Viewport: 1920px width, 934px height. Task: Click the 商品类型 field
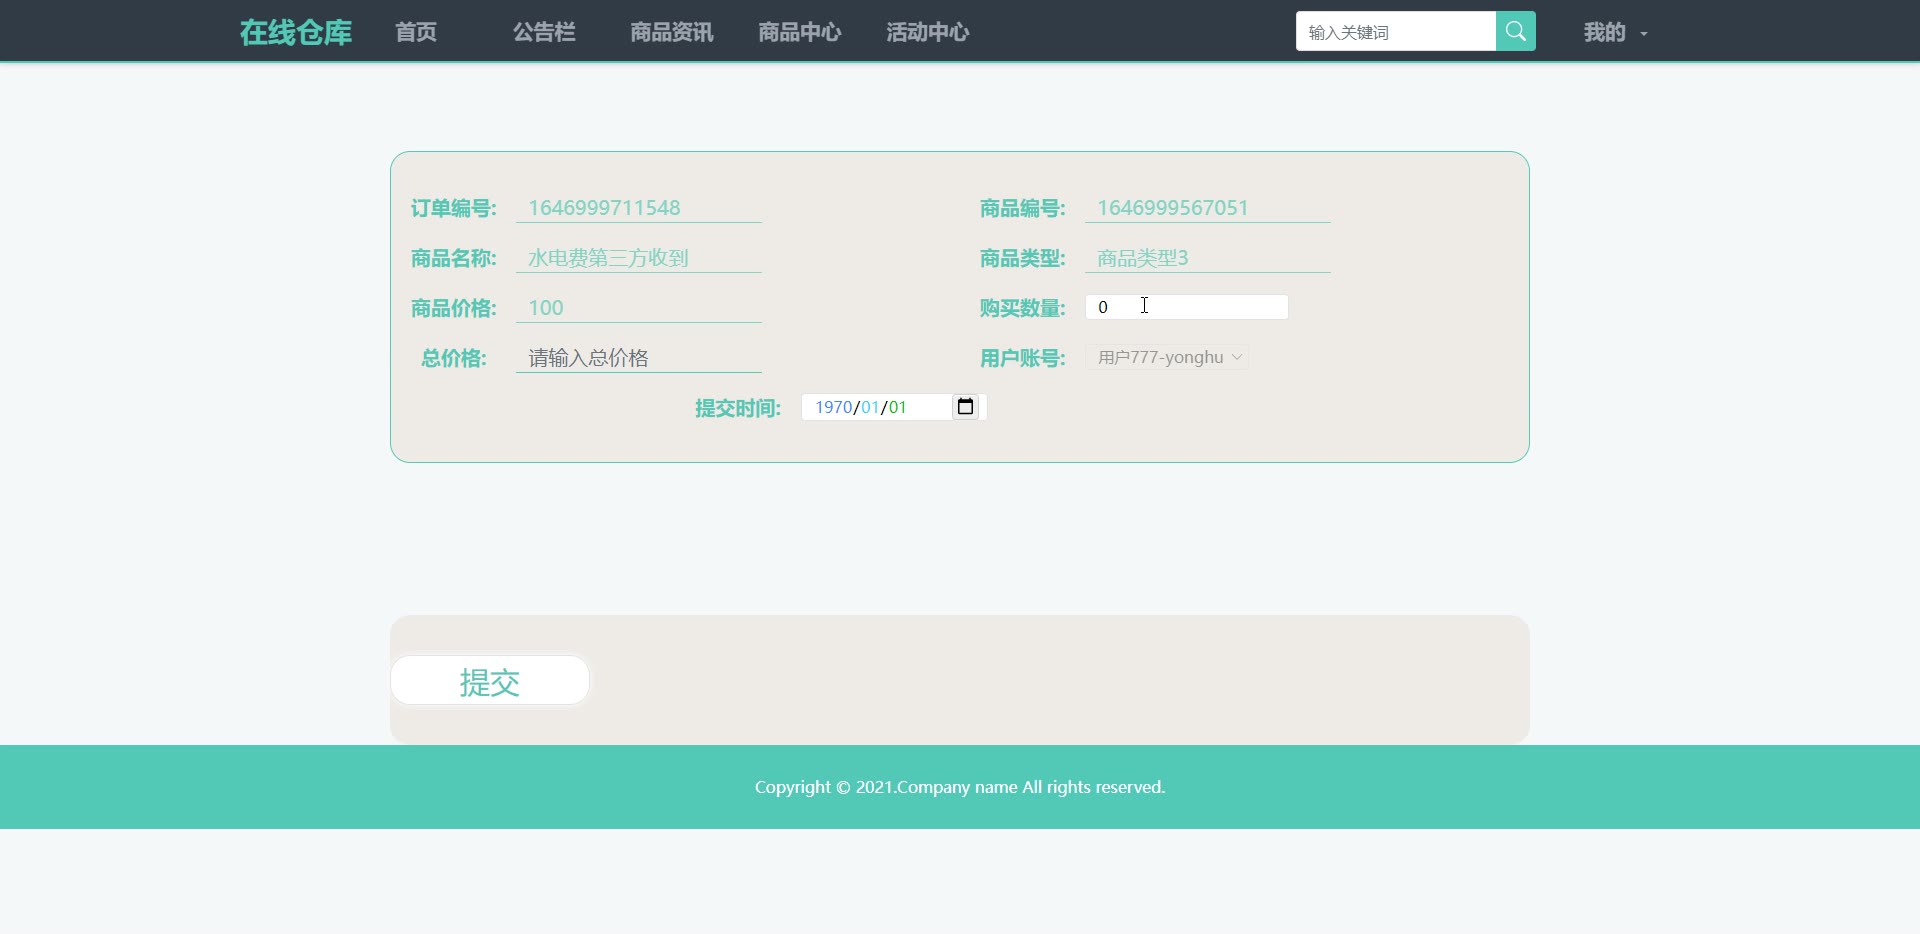pyautogui.click(x=1207, y=258)
